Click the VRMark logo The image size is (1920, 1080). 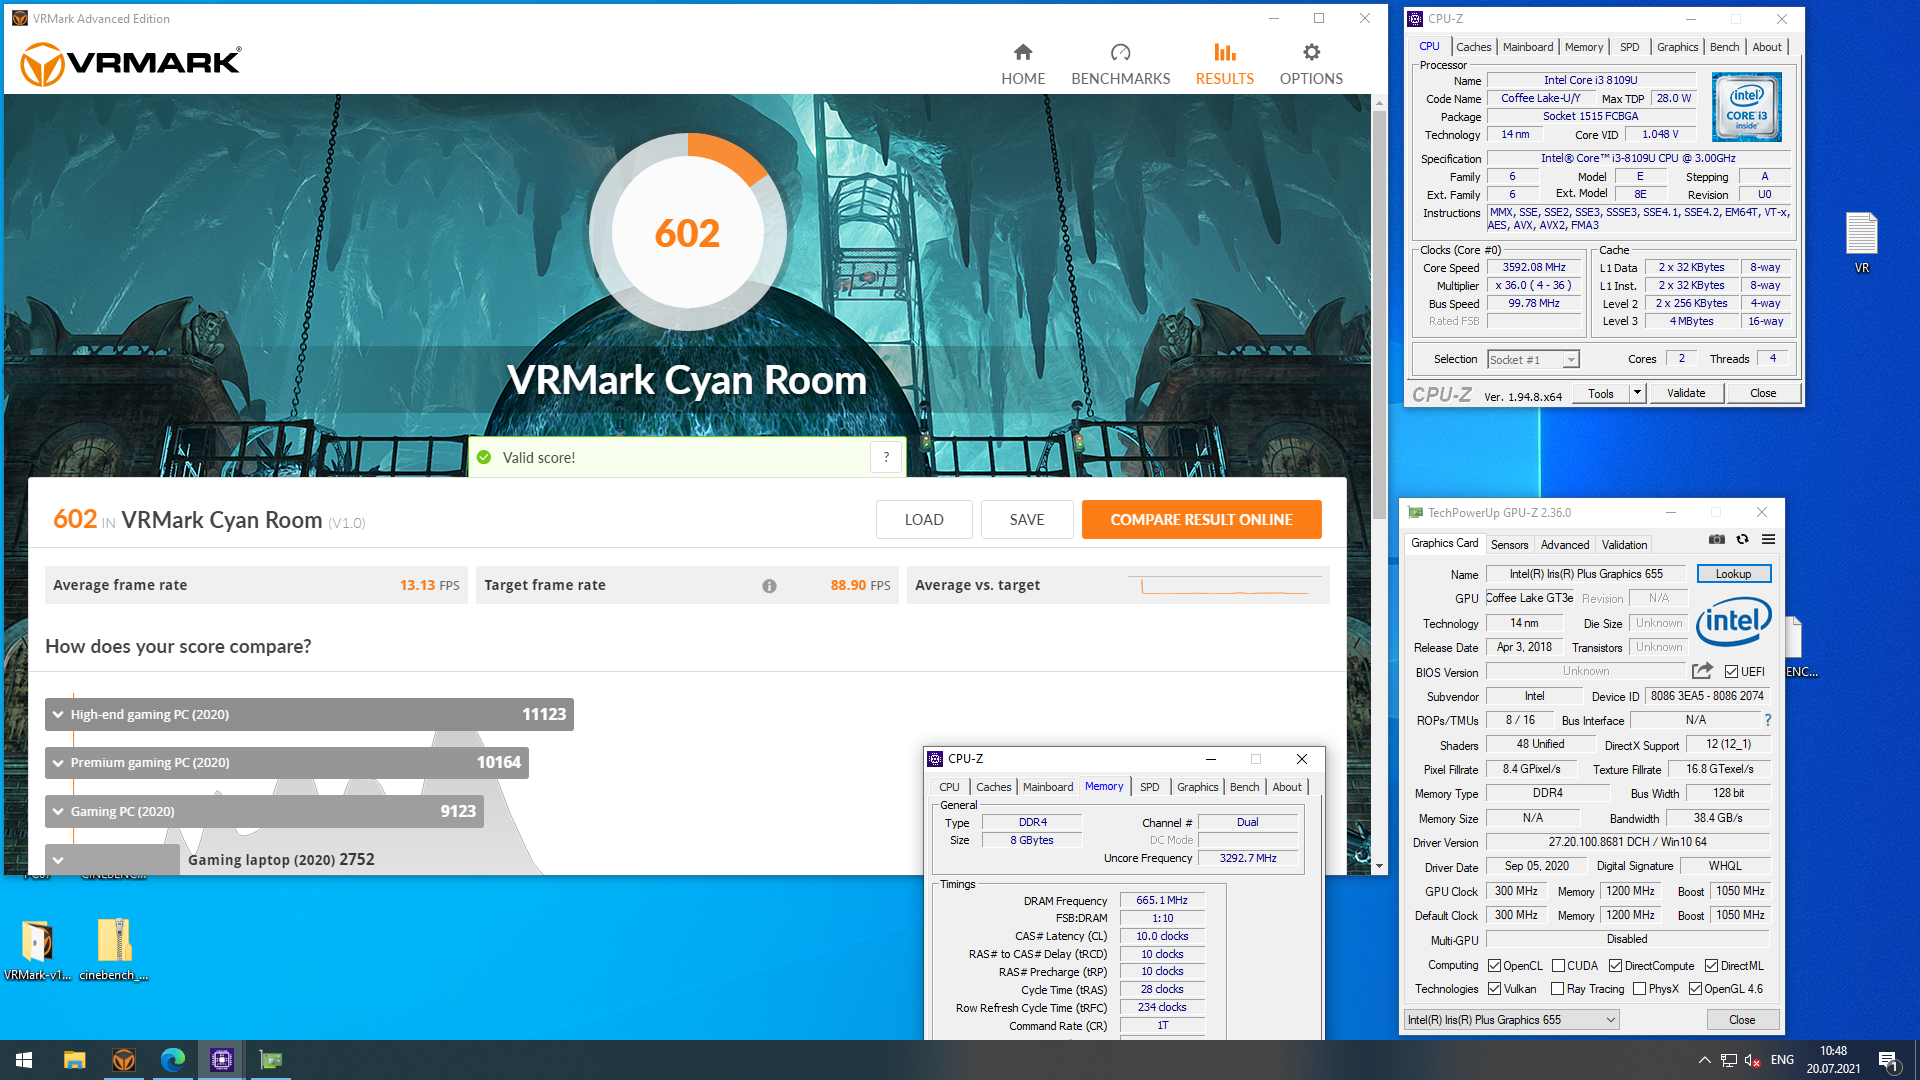[131, 64]
